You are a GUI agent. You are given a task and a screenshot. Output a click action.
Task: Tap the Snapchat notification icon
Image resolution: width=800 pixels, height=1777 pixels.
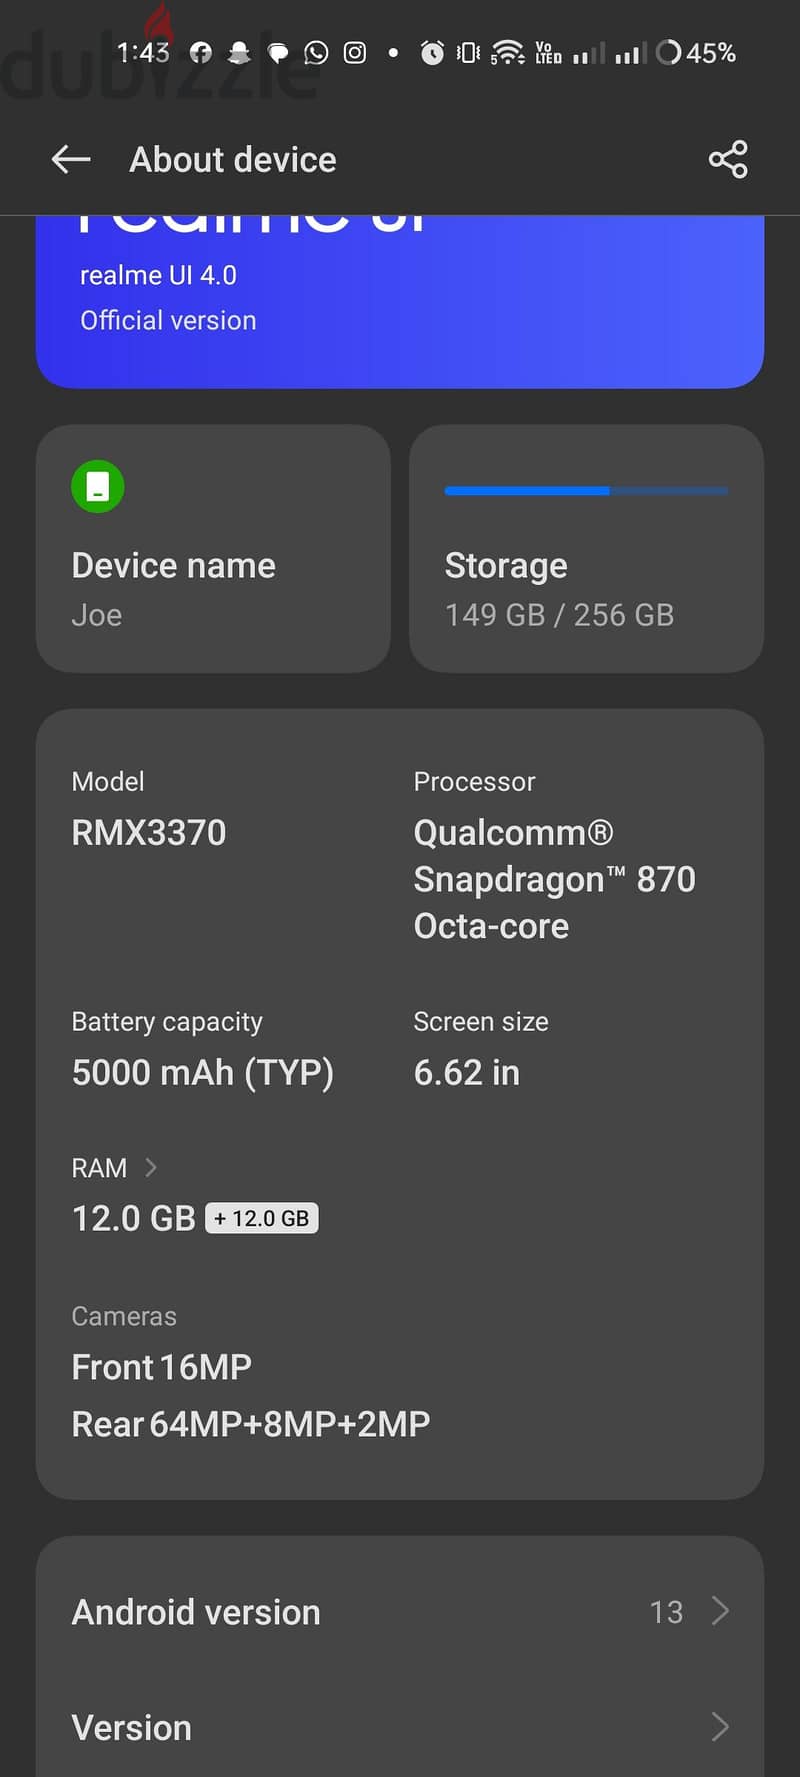tap(239, 53)
